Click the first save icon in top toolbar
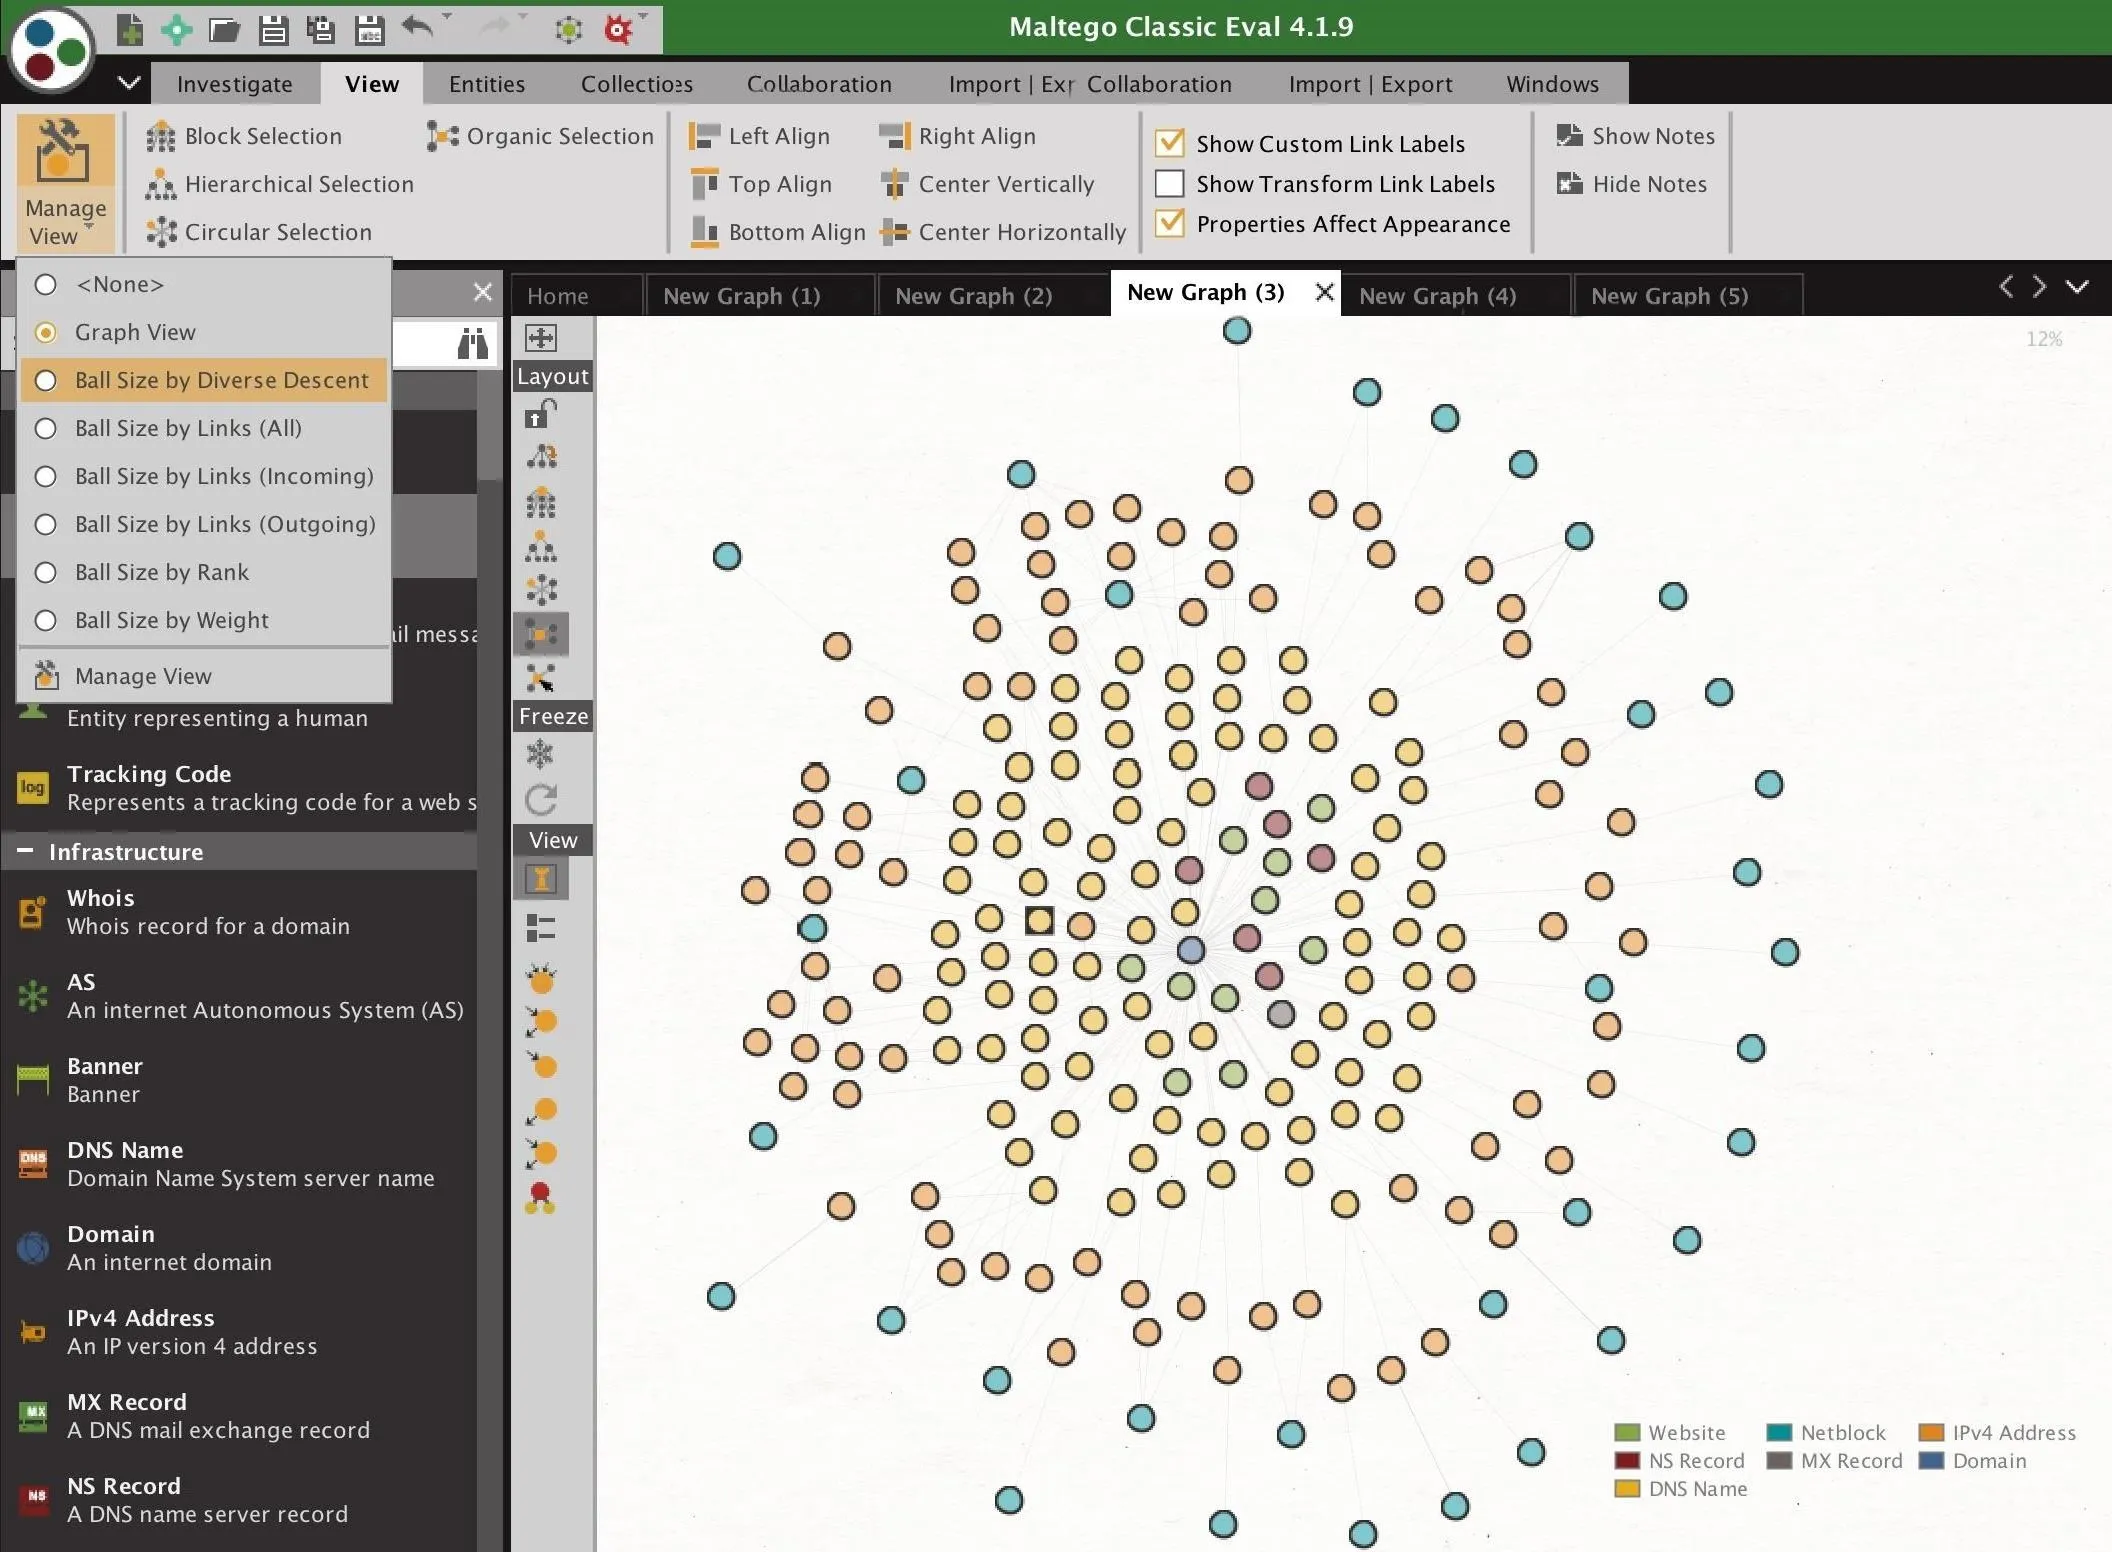Image resolution: width=2112 pixels, height=1552 pixels. pos(272,29)
